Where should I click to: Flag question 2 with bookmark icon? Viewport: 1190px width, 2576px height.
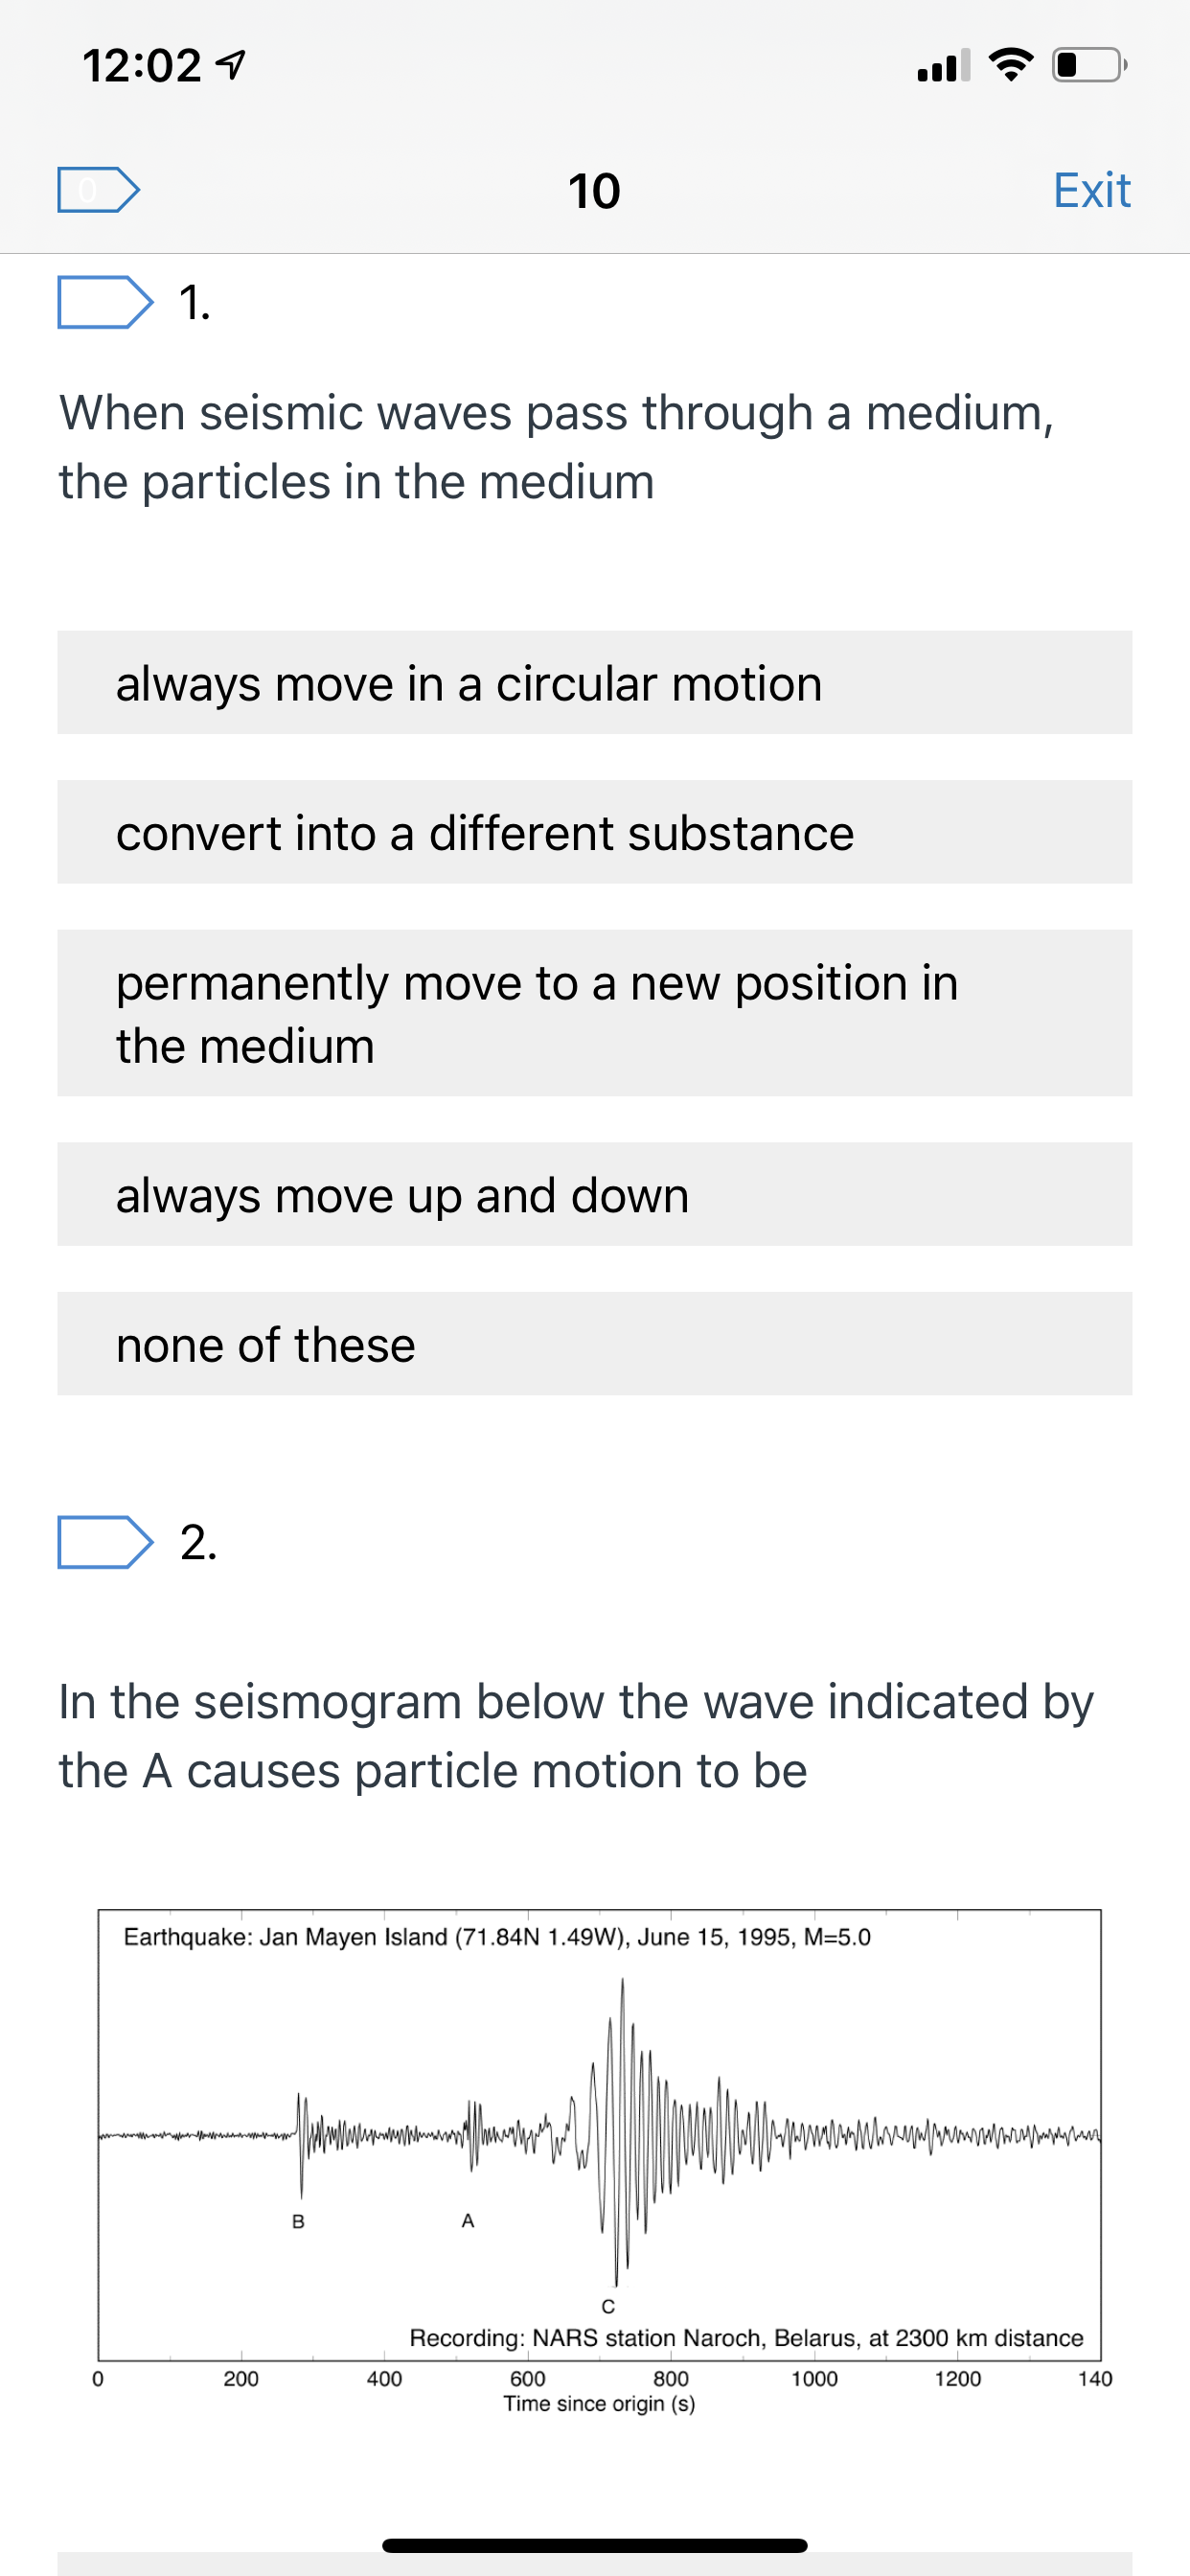pyautogui.click(x=105, y=1542)
